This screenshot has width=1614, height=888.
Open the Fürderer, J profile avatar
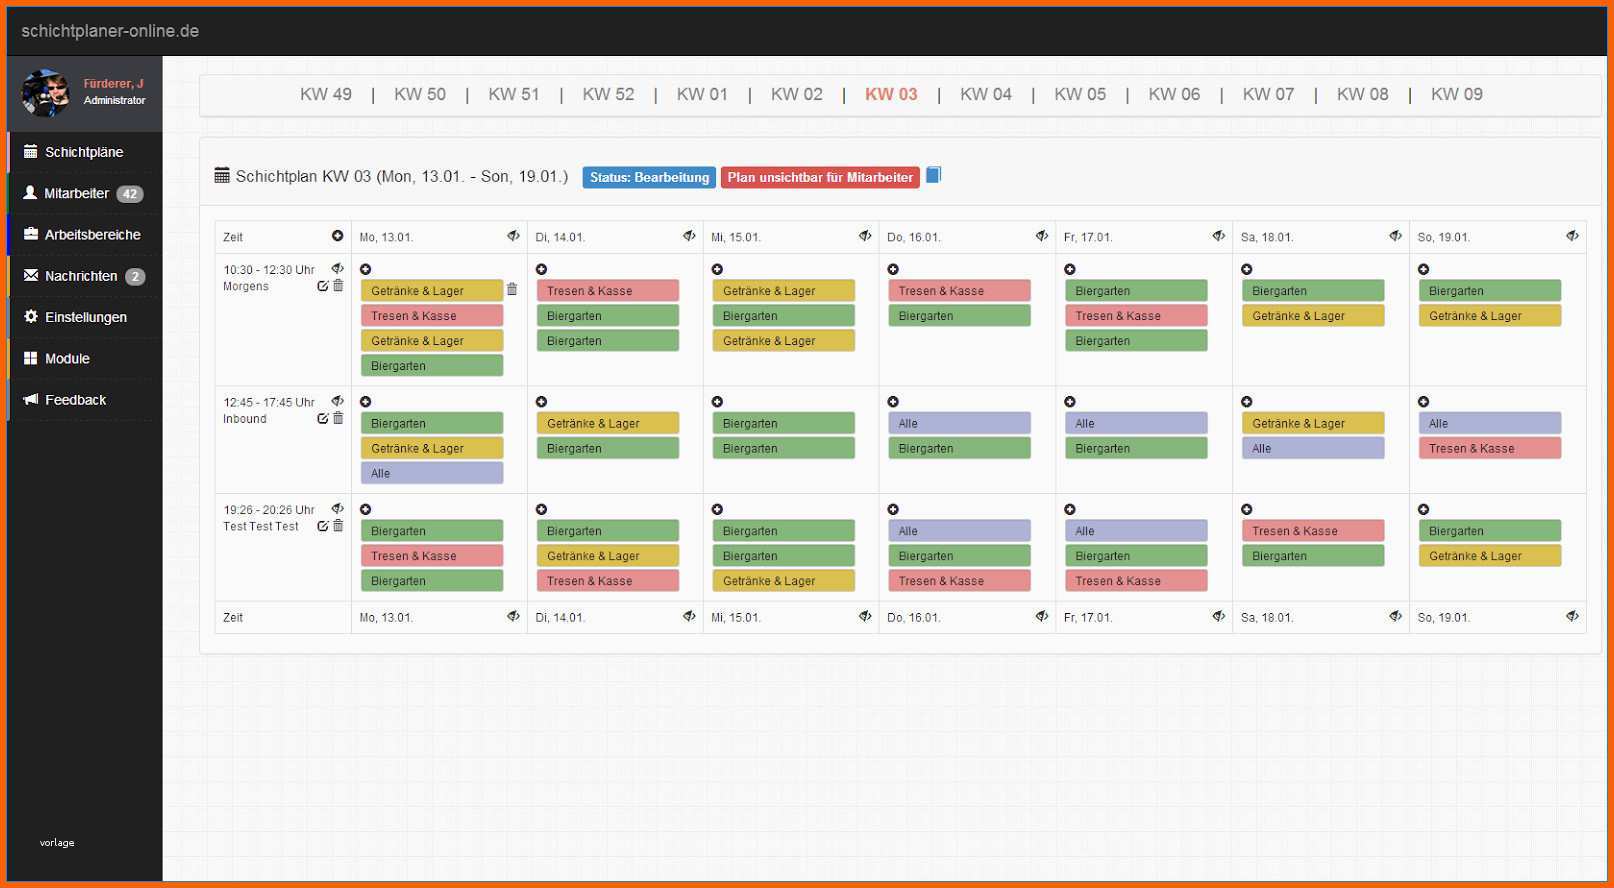pyautogui.click(x=46, y=93)
